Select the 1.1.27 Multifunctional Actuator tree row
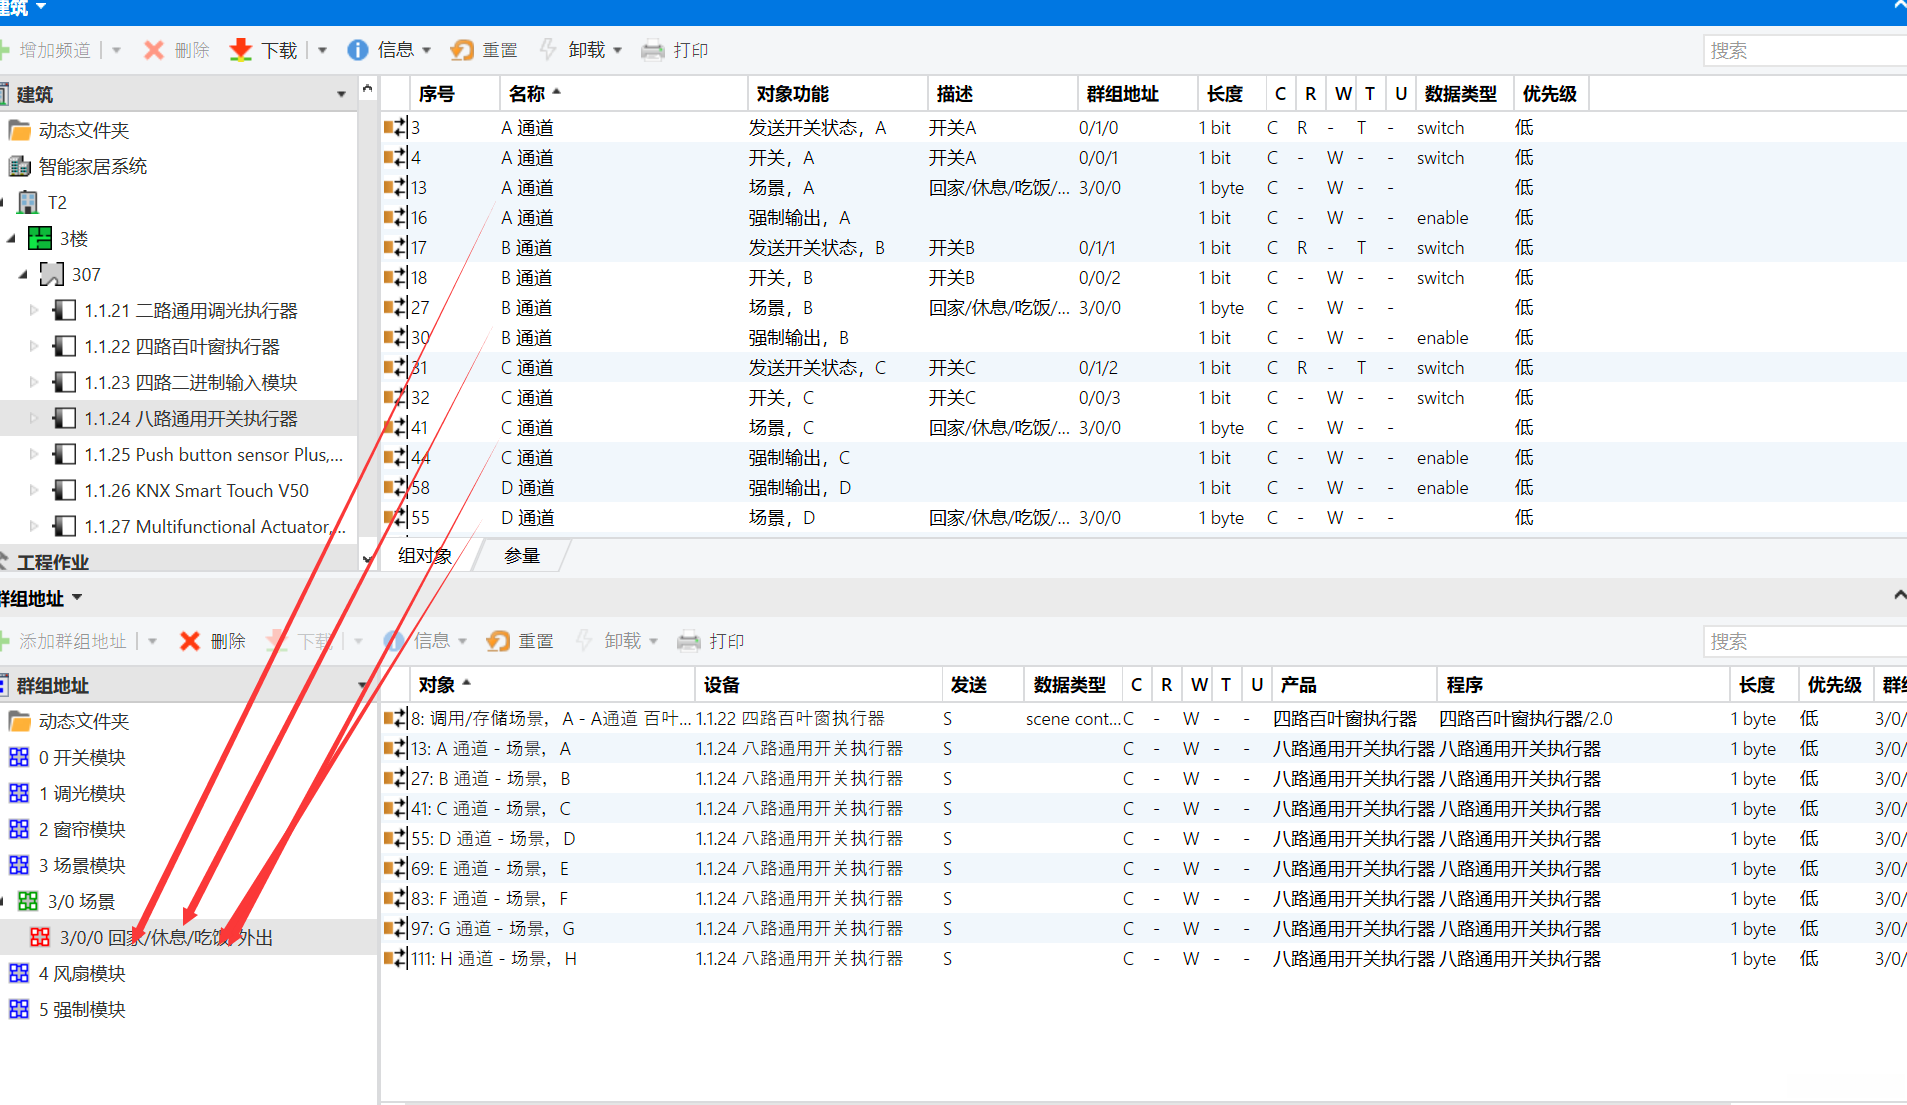This screenshot has height=1105, width=1907. tap(178, 527)
